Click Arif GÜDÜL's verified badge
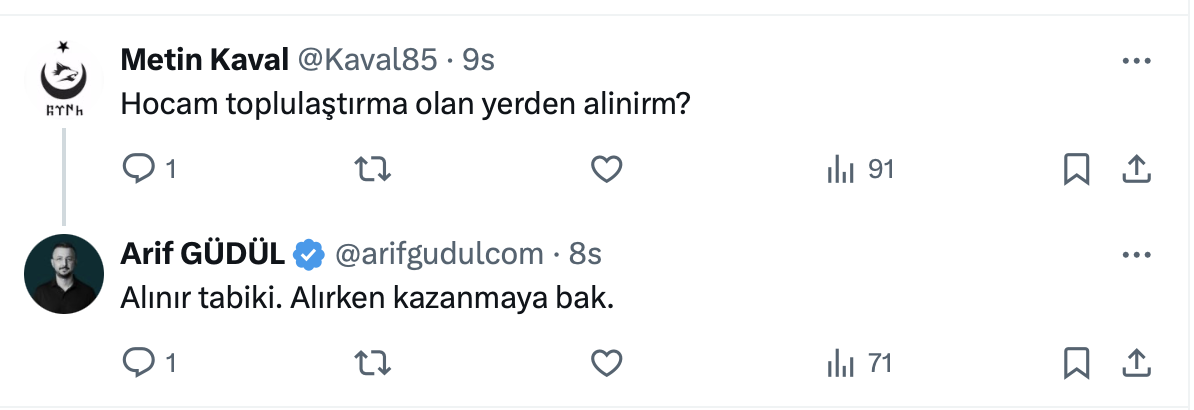 click(309, 255)
